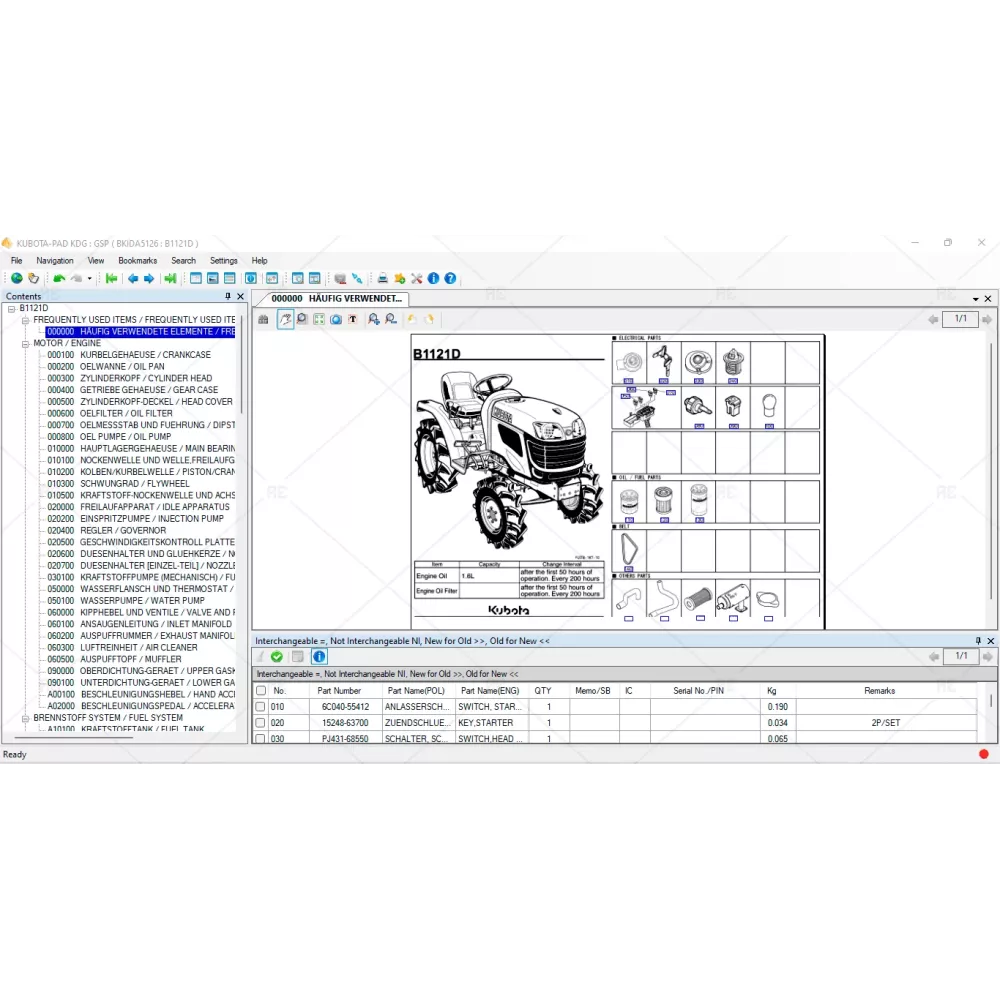Click the blue info icon in parts panel
Viewport: 1000px width, 1000px height.
tap(319, 657)
